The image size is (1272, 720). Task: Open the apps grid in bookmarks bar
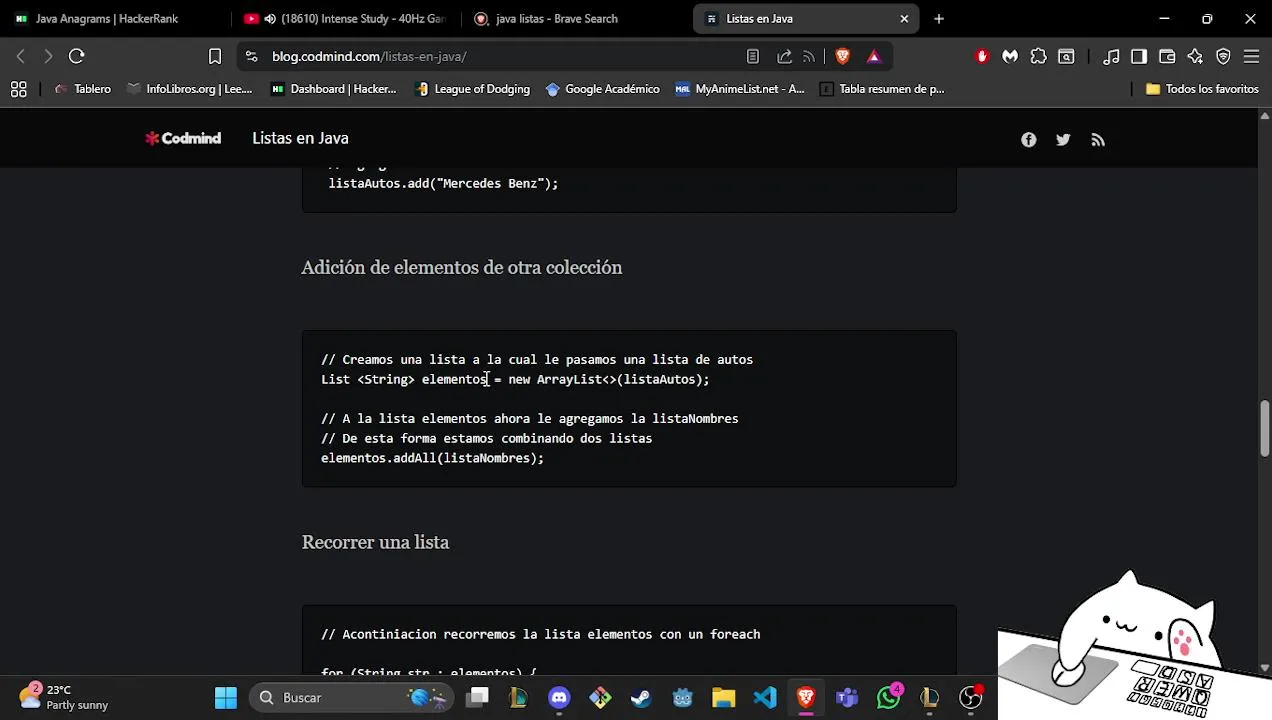point(18,89)
